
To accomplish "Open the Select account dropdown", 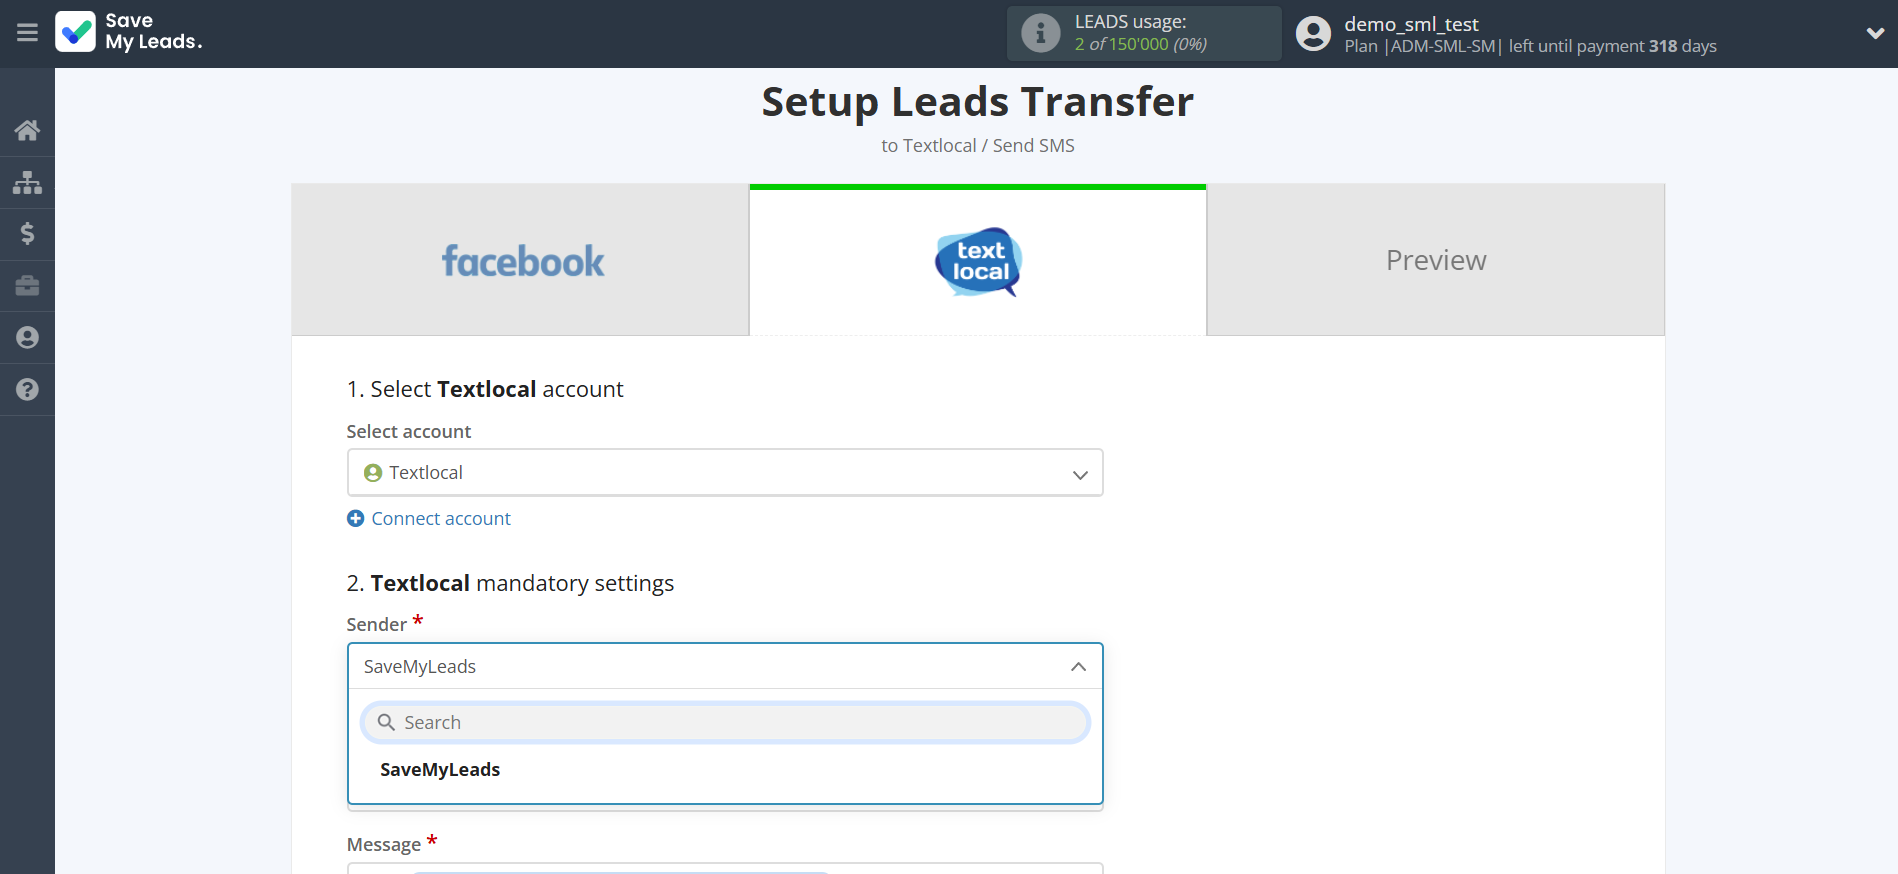I will 725,473.
